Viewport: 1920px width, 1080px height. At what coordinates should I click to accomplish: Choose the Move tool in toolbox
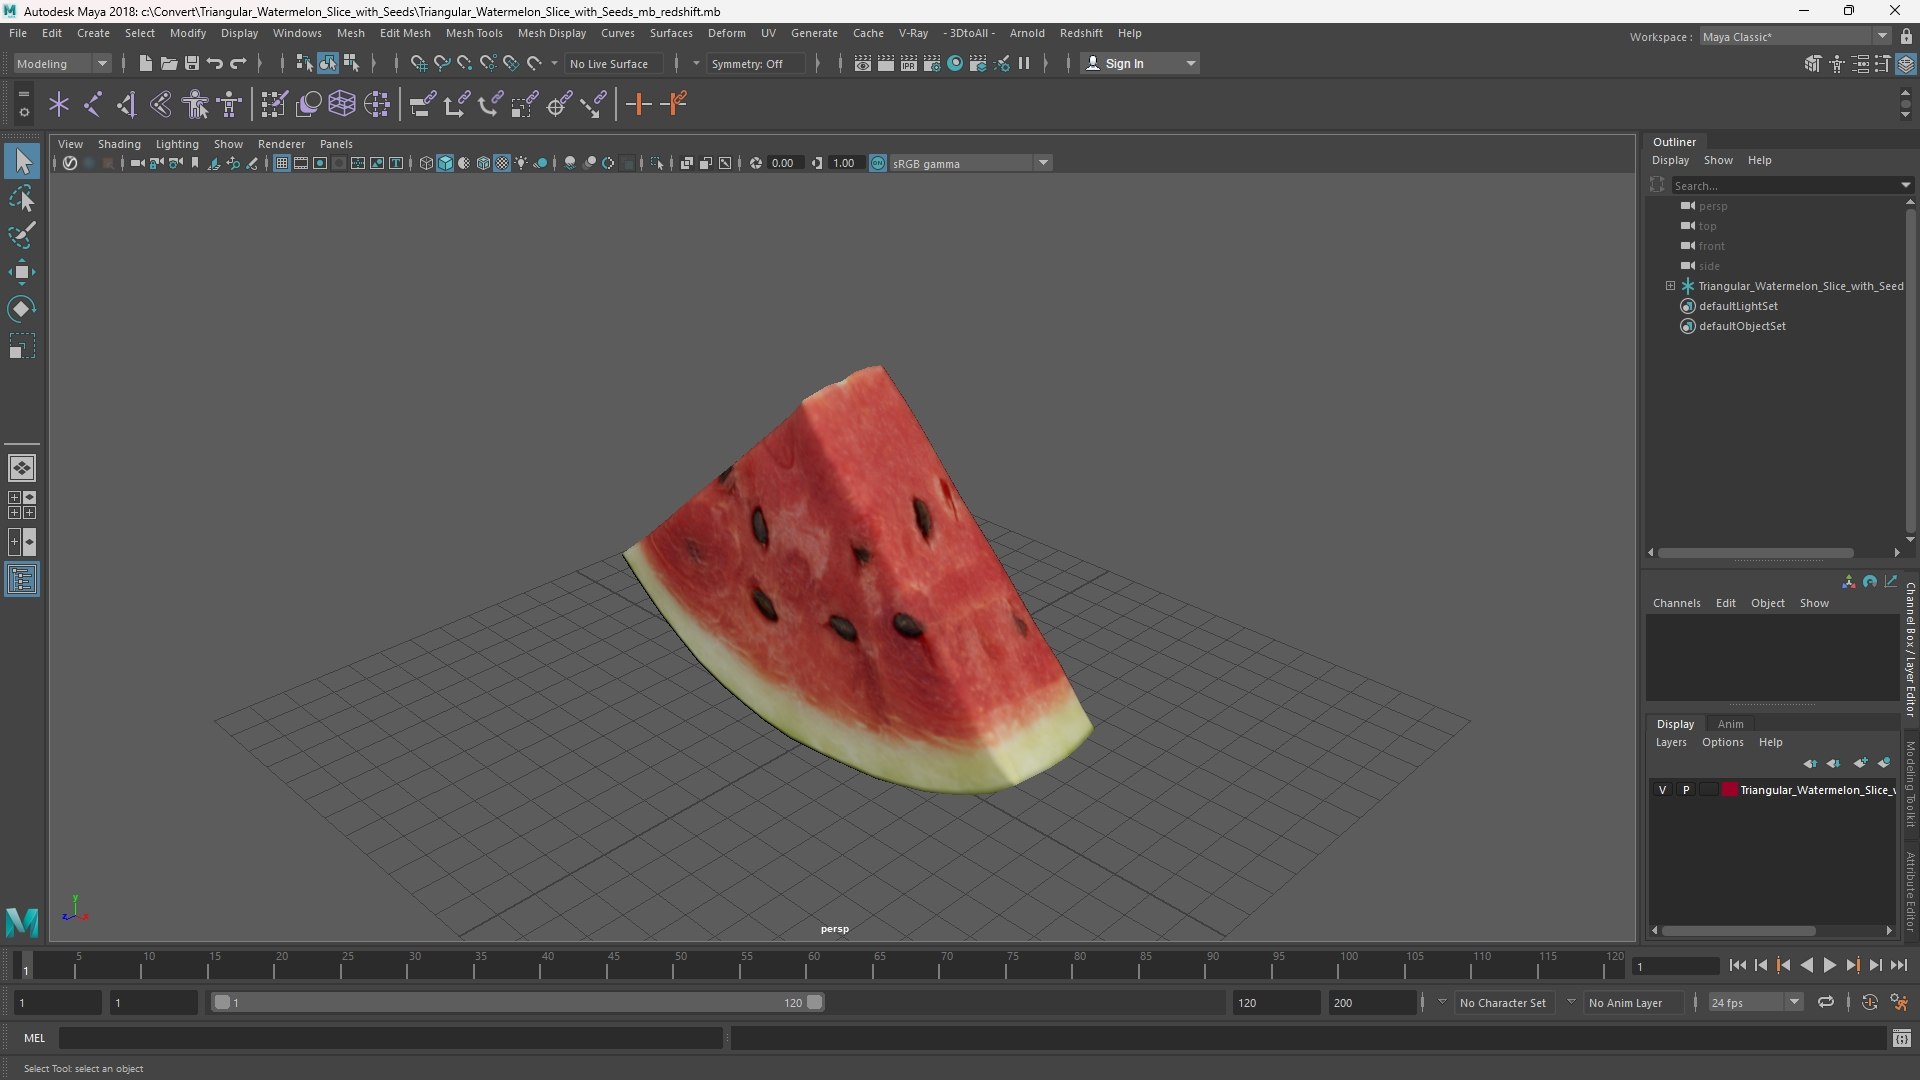point(22,272)
